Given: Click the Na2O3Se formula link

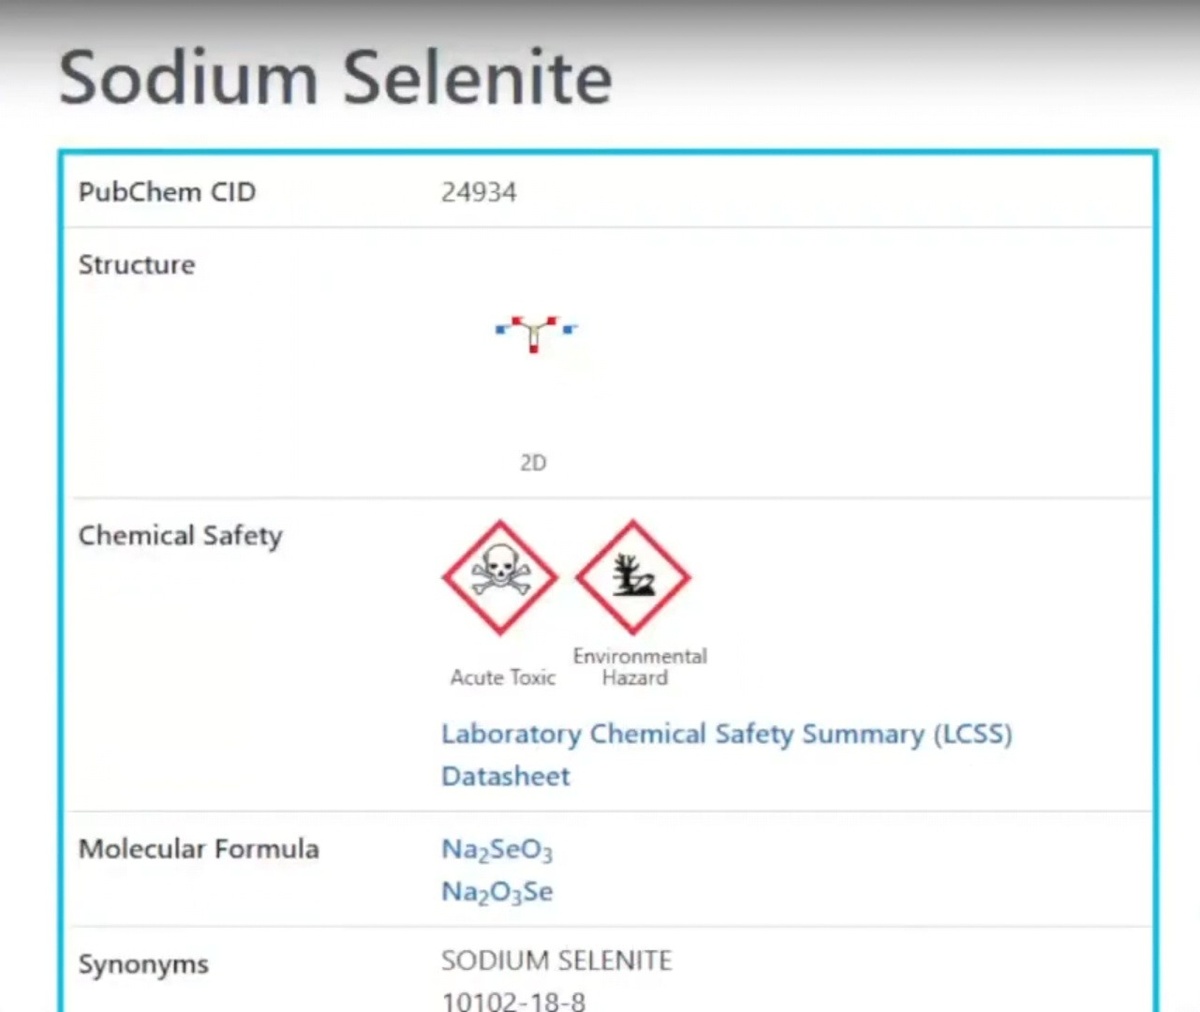Looking at the screenshot, I should [x=496, y=892].
